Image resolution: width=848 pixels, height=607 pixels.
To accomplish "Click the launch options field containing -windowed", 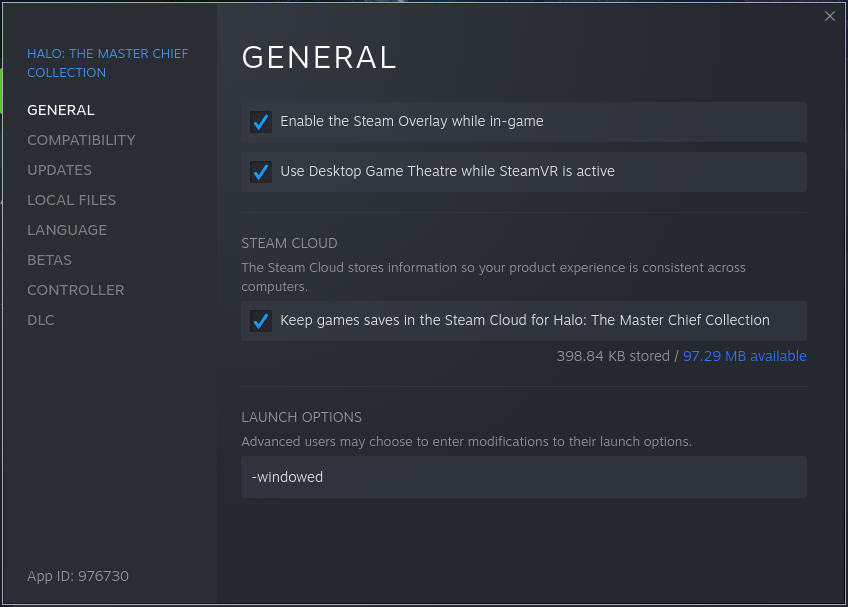I will [x=523, y=477].
